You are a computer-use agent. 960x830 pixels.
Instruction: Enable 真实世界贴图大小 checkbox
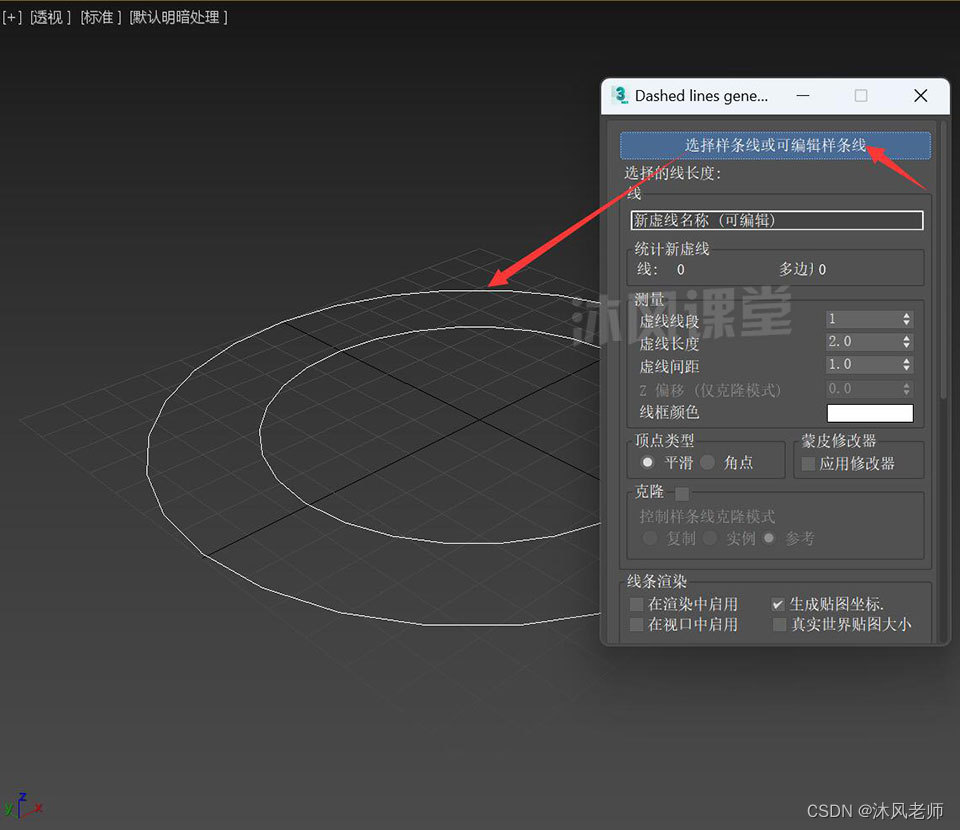(x=779, y=624)
